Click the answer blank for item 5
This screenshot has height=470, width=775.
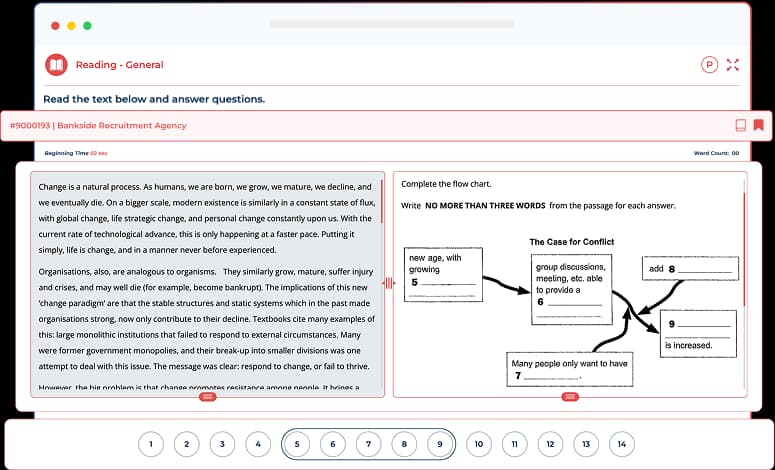click(x=448, y=284)
